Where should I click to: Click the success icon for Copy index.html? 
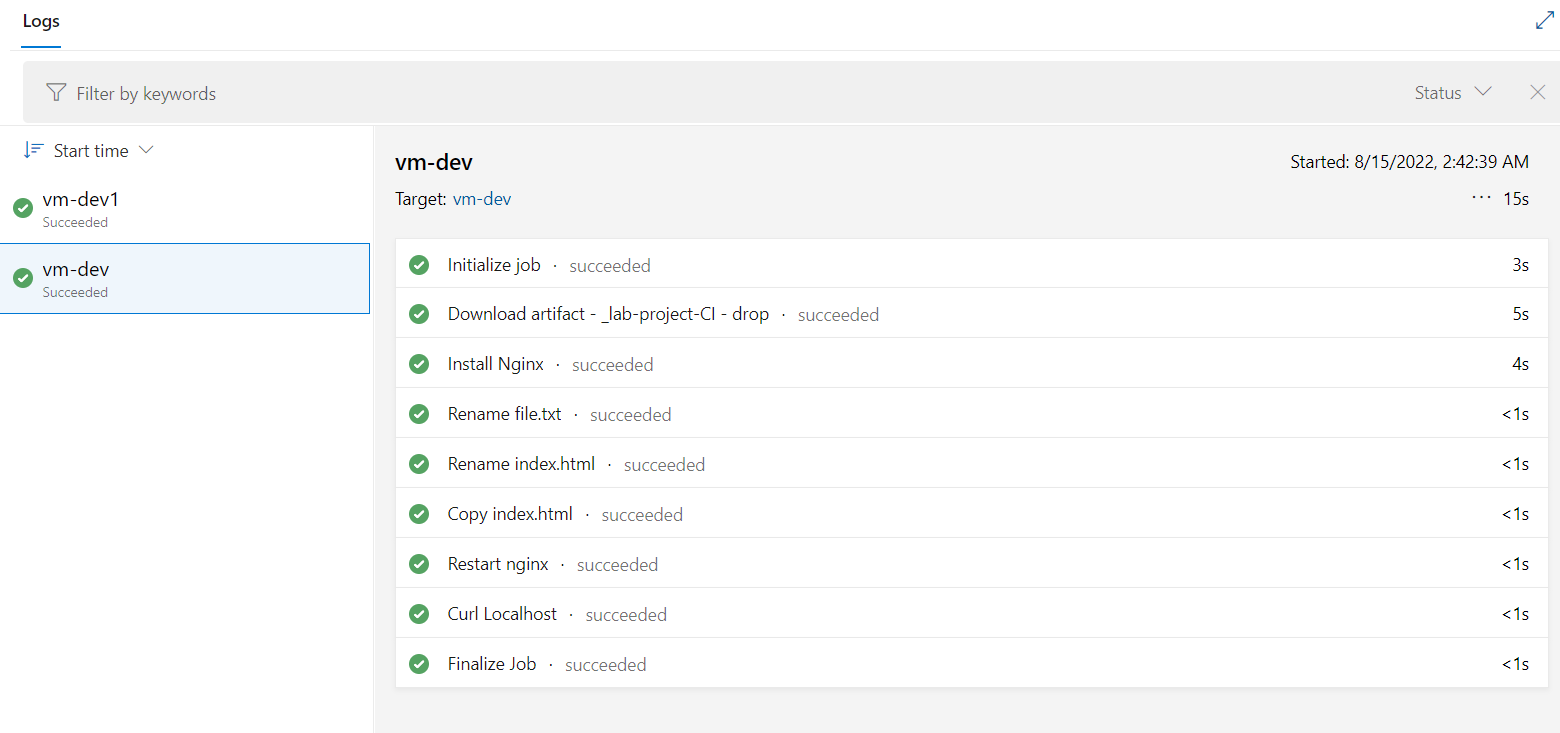419,514
